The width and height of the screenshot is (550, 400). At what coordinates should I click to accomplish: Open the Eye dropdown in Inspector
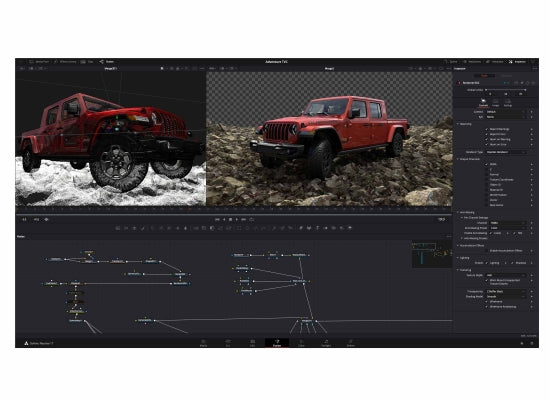505,117
